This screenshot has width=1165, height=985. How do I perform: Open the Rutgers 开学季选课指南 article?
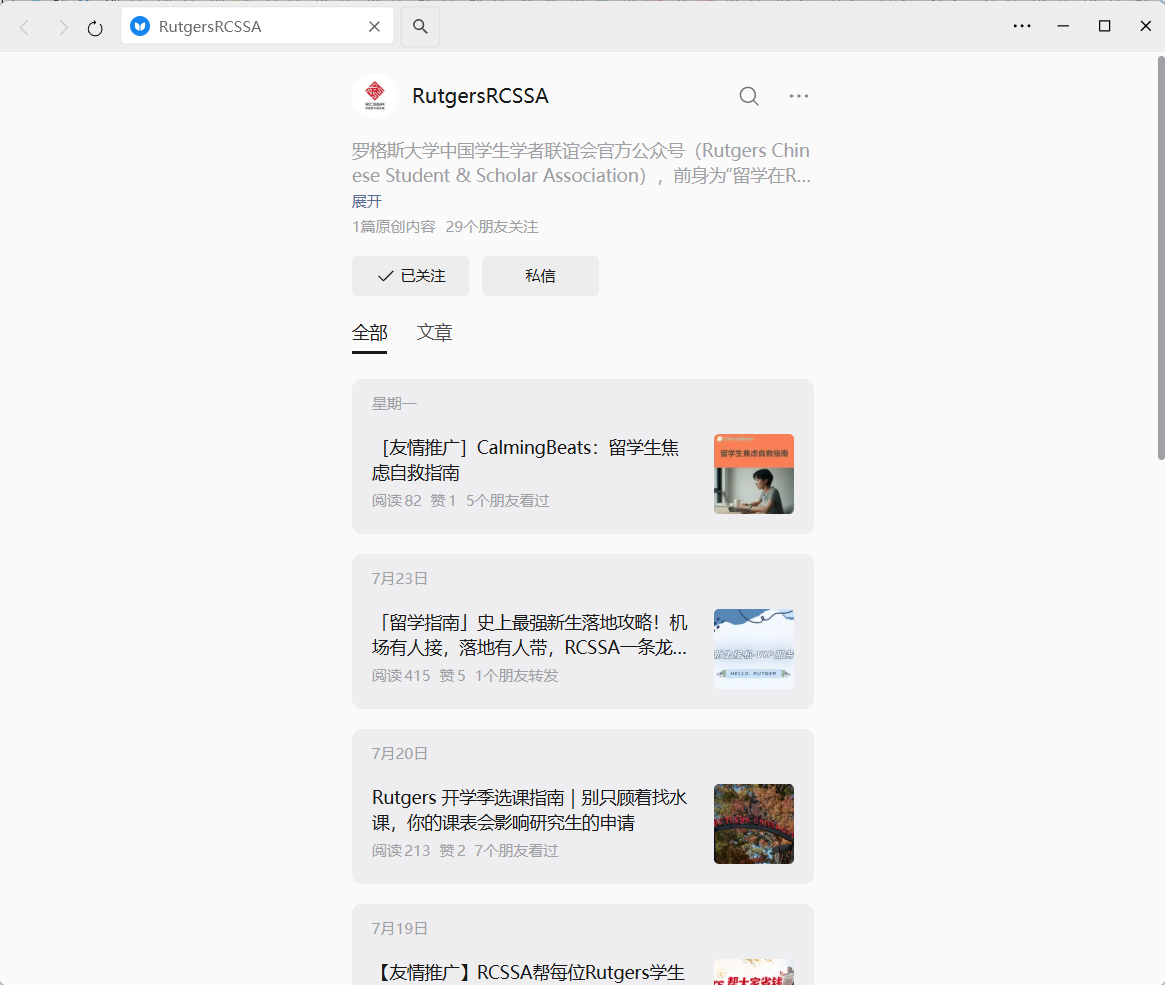pos(530,810)
